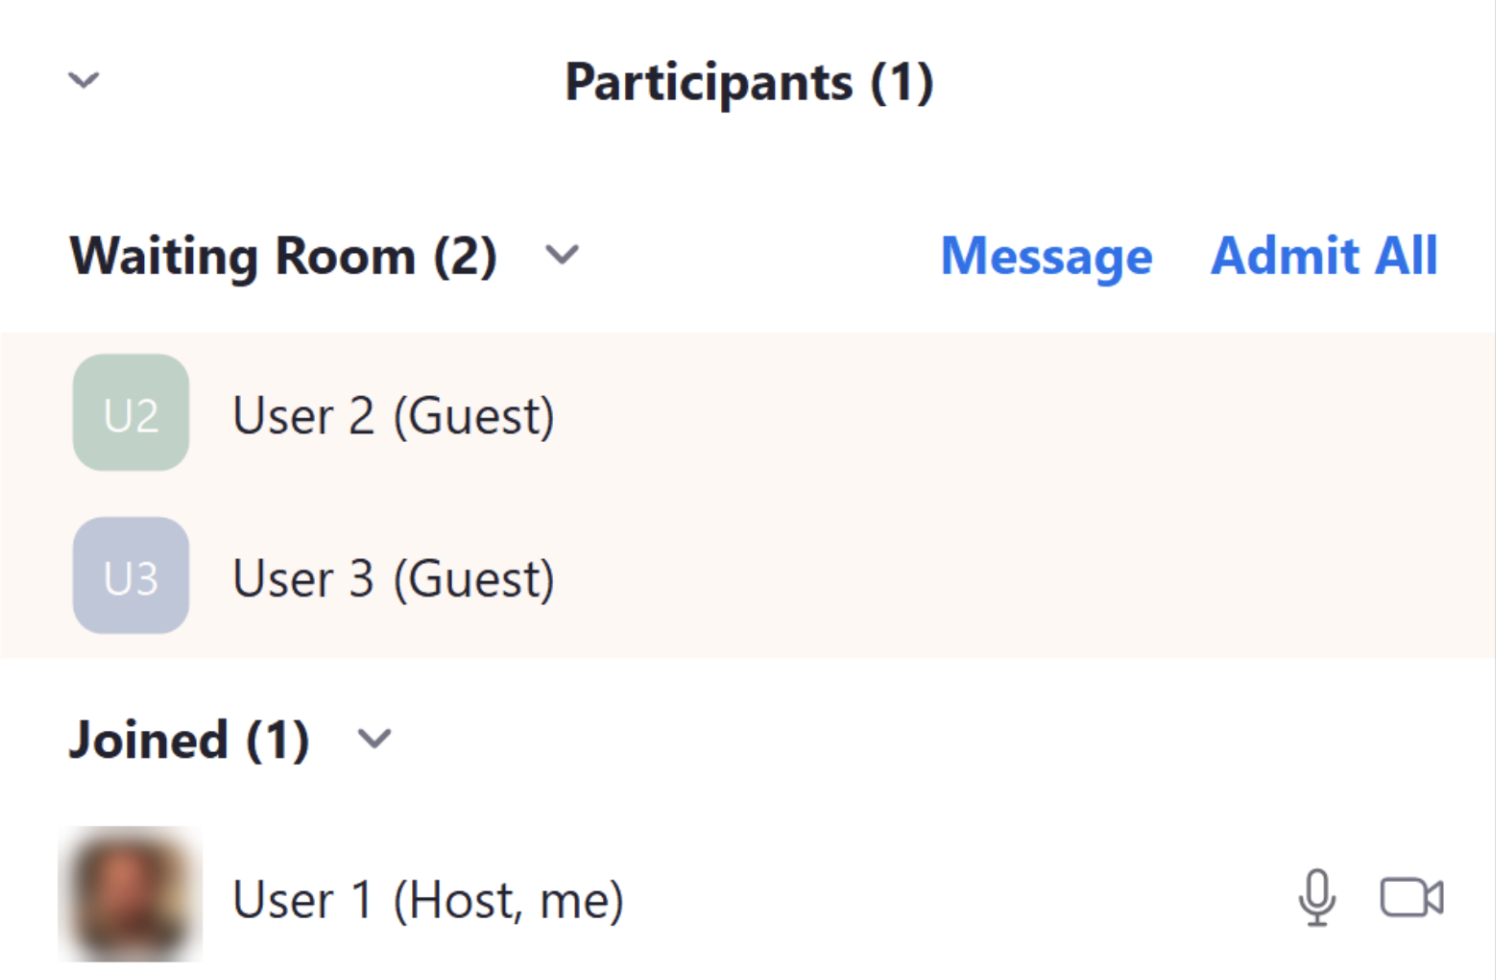Click empty space in User 2's waiting row
The image size is (1496, 980).
(1000, 415)
